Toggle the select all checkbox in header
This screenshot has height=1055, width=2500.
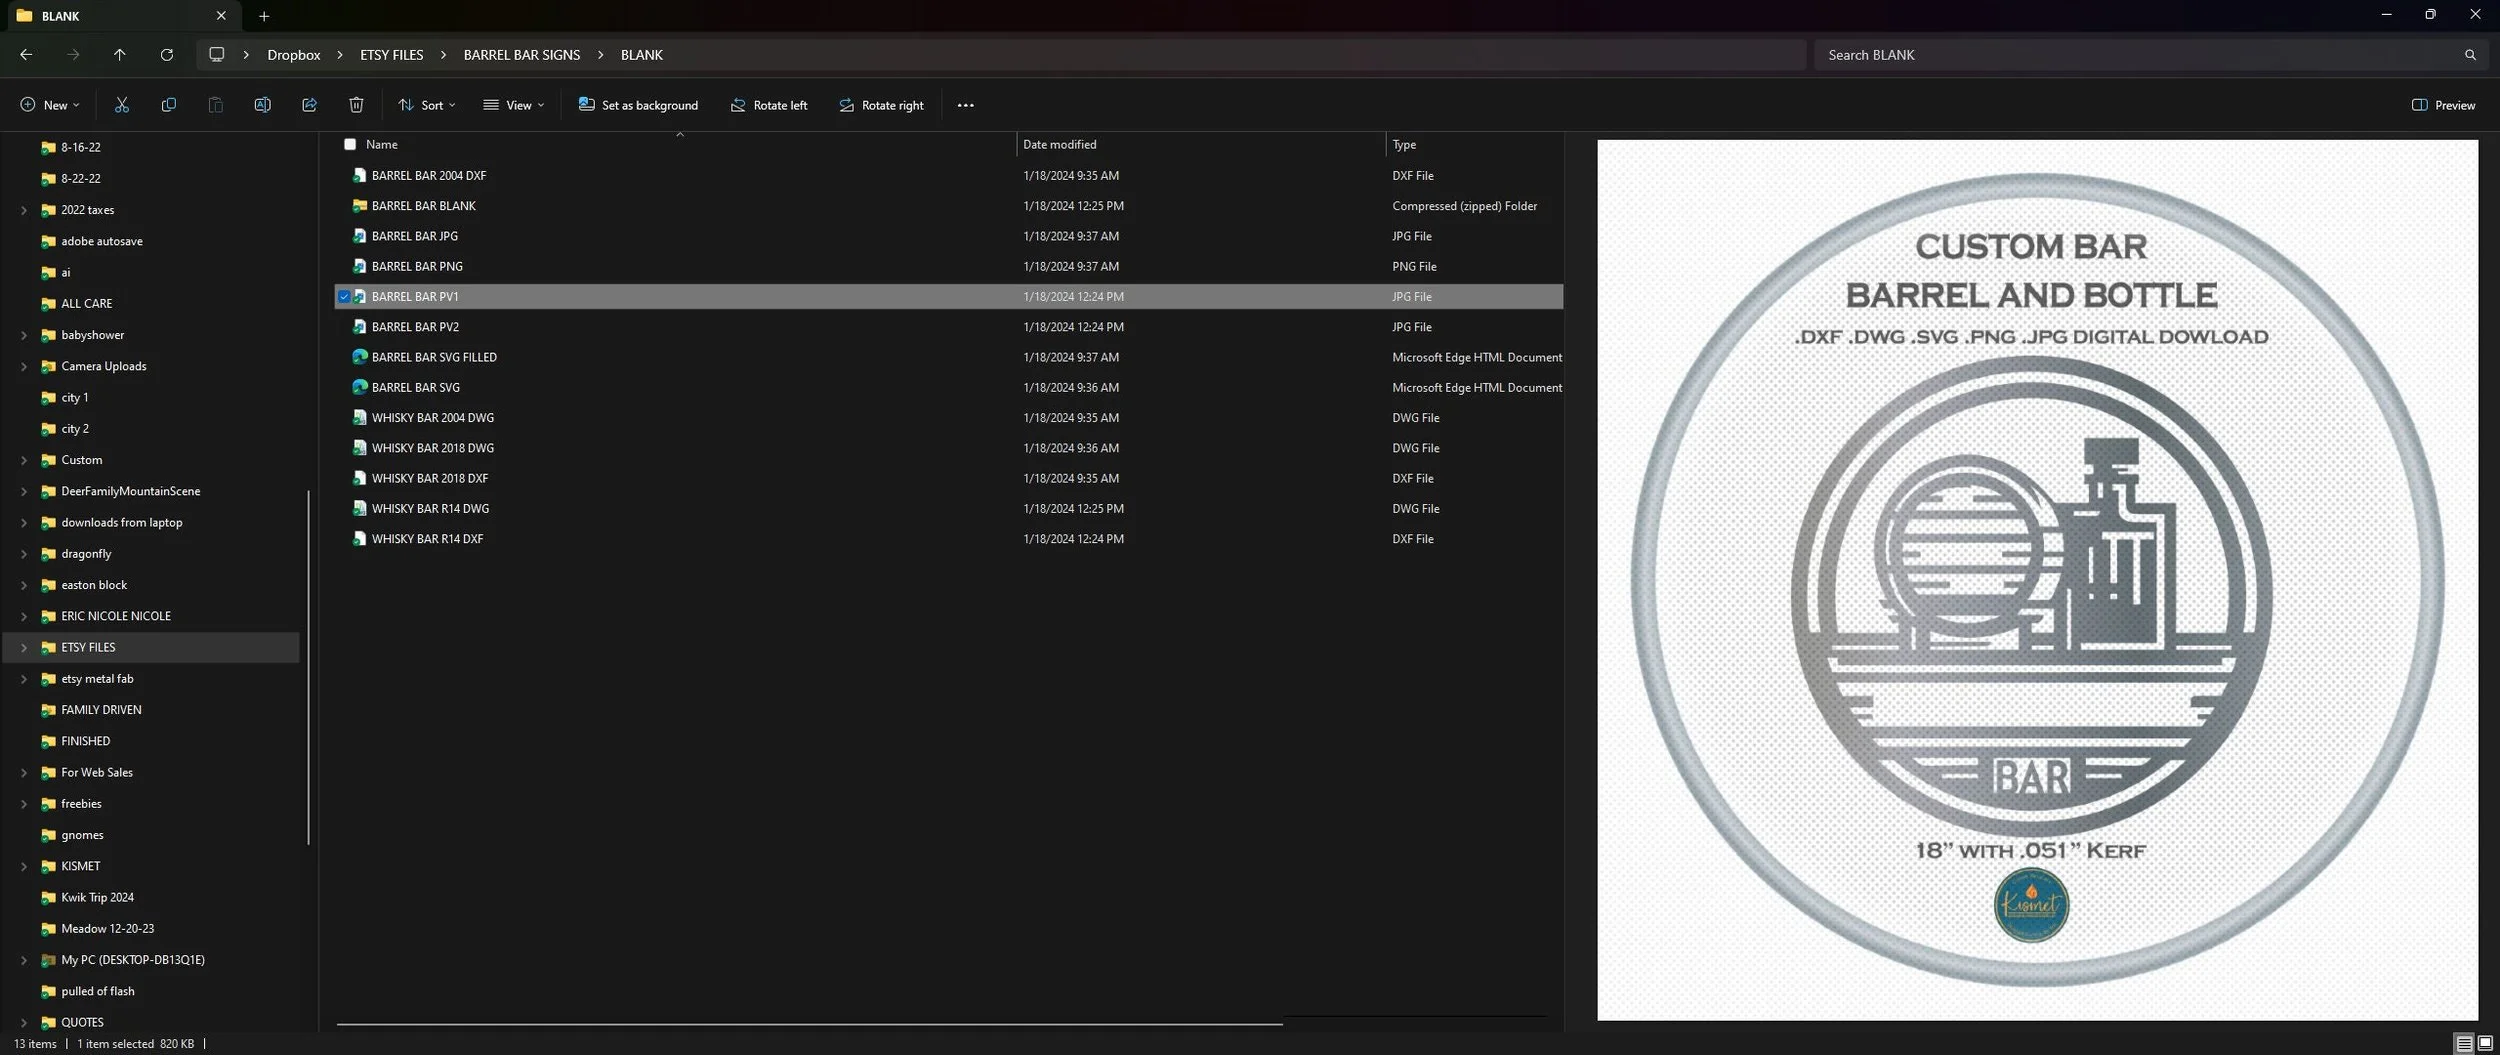(350, 144)
